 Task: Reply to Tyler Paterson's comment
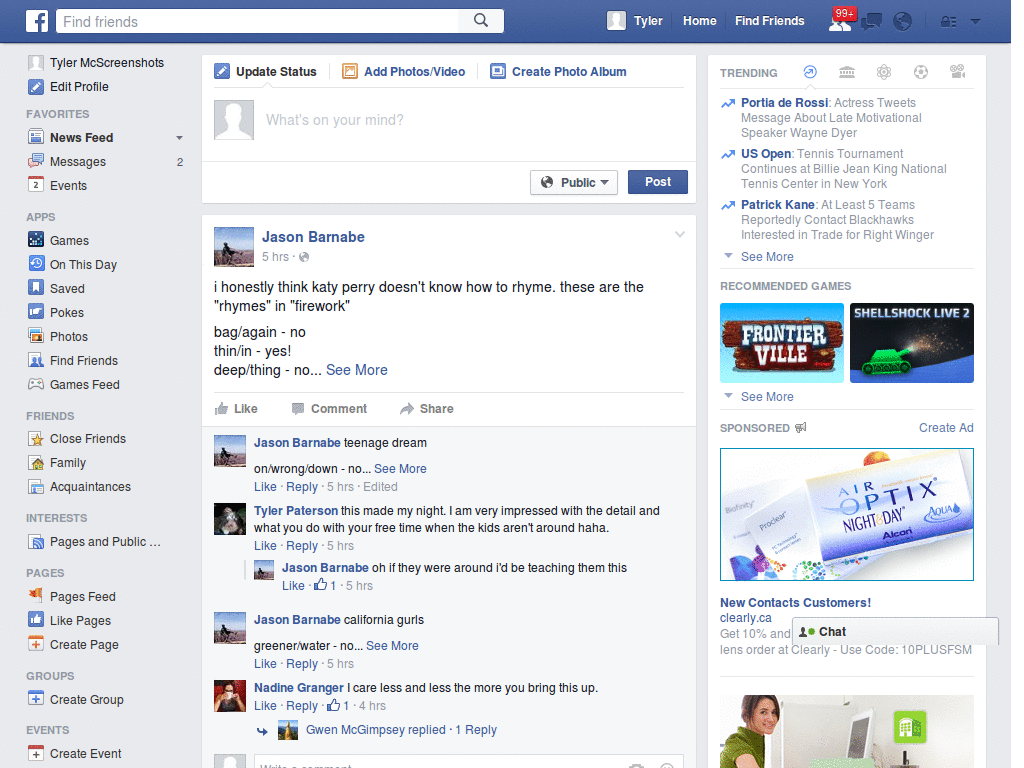coord(302,546)
